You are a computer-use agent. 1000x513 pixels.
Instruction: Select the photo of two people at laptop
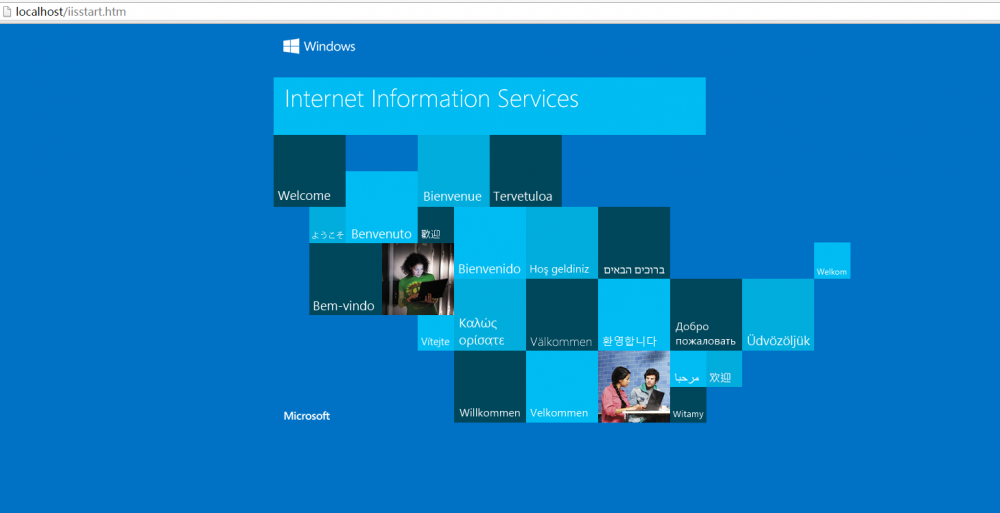point(634,387)
